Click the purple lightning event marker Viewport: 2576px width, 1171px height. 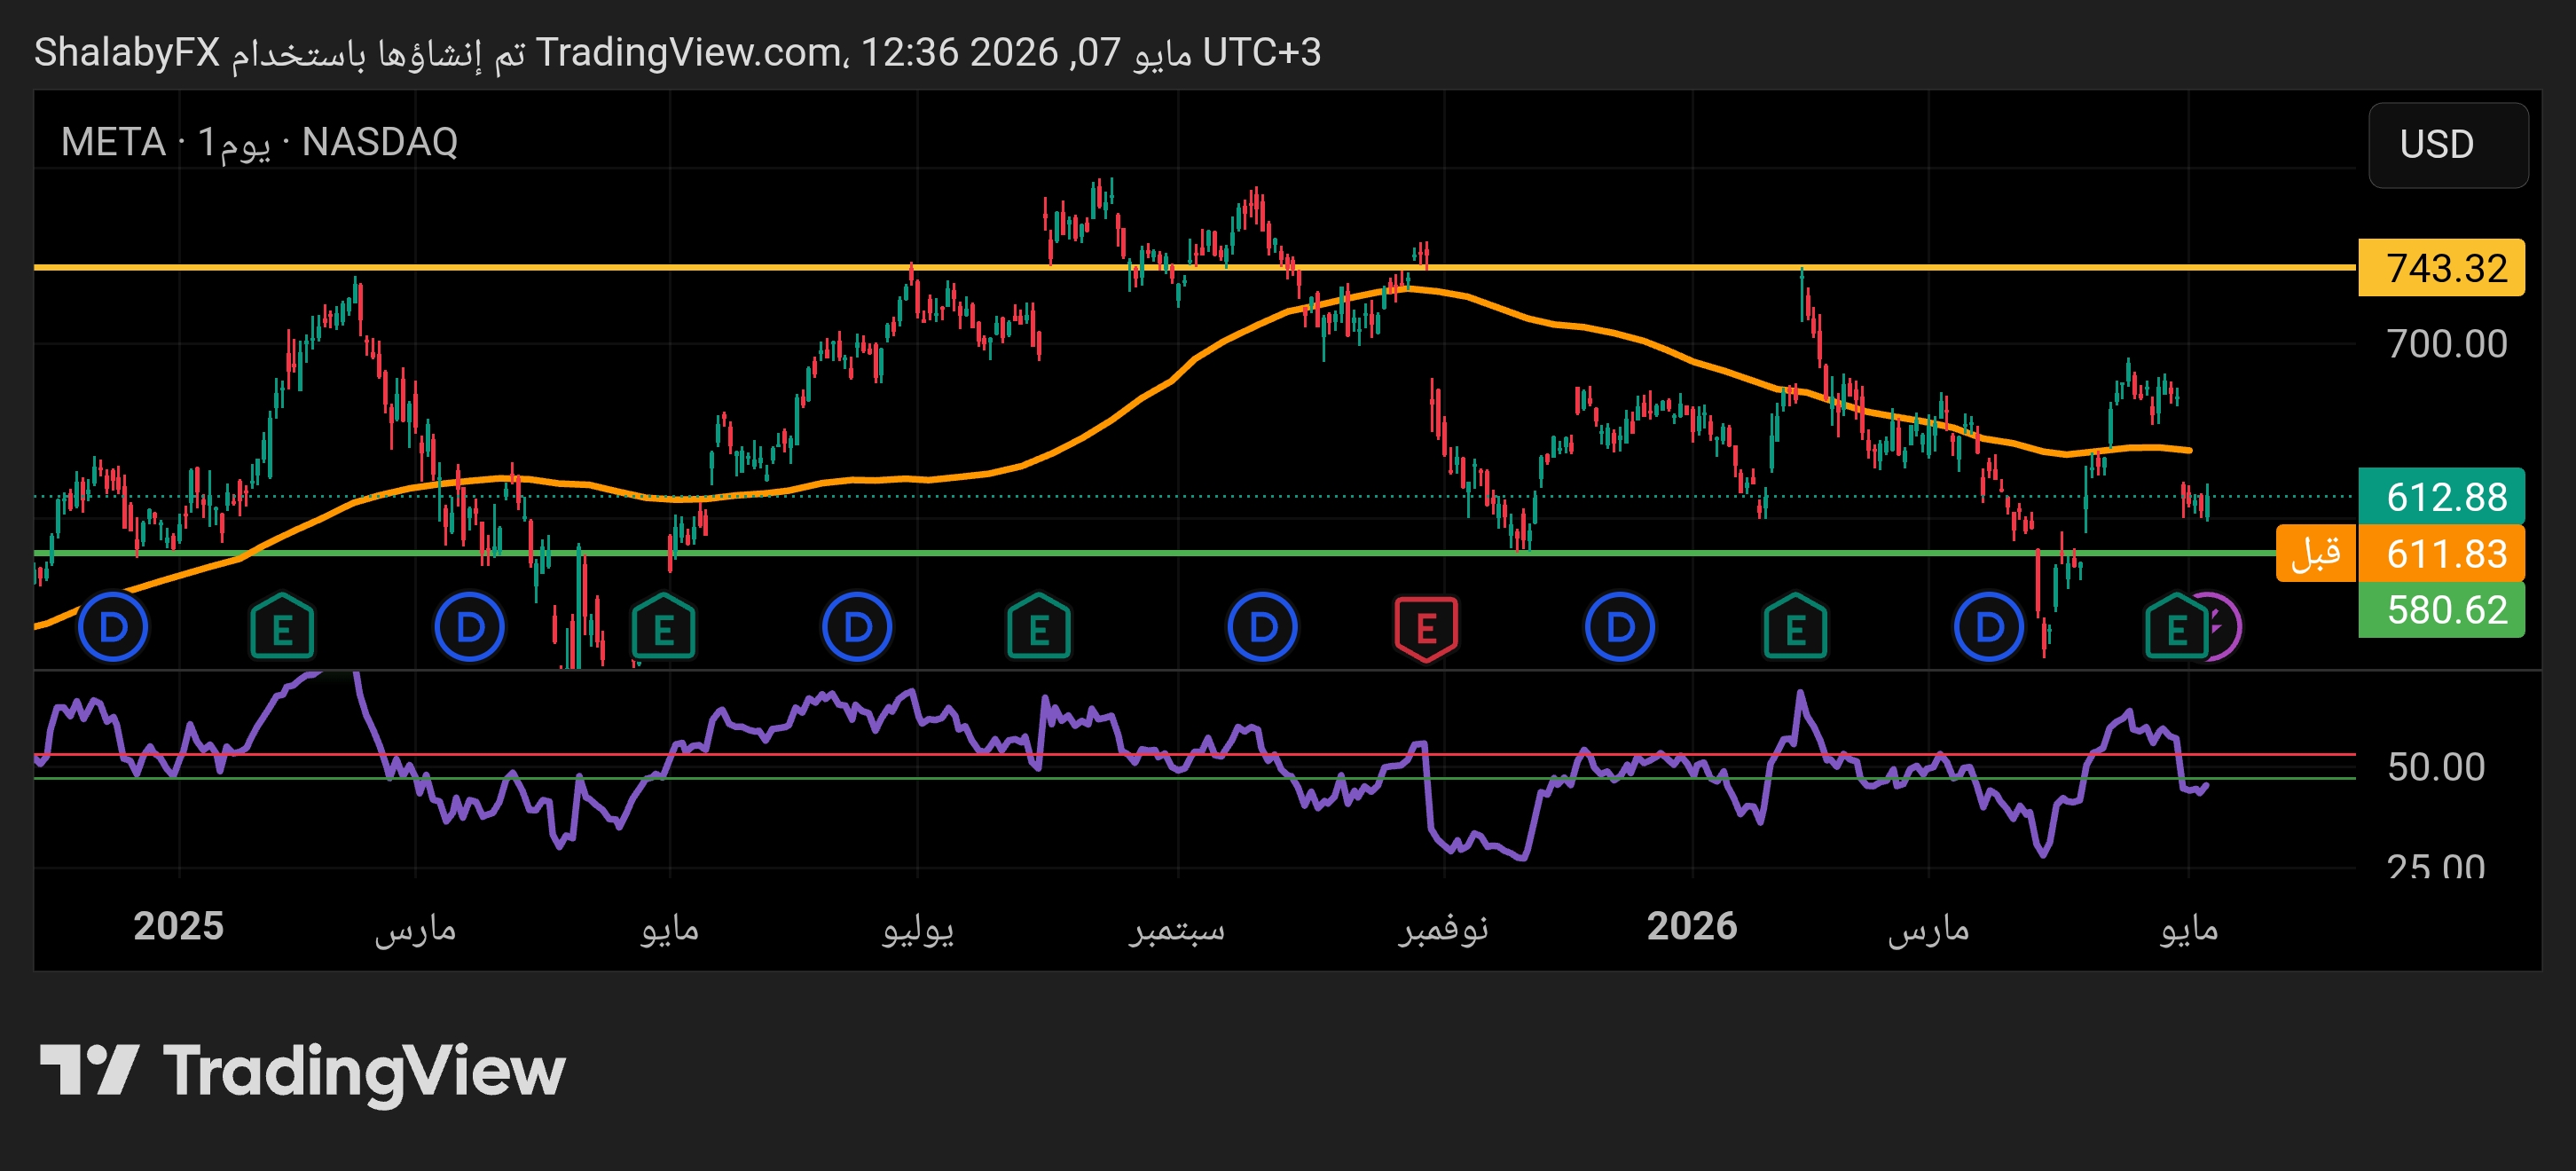tap(2224, 628)
